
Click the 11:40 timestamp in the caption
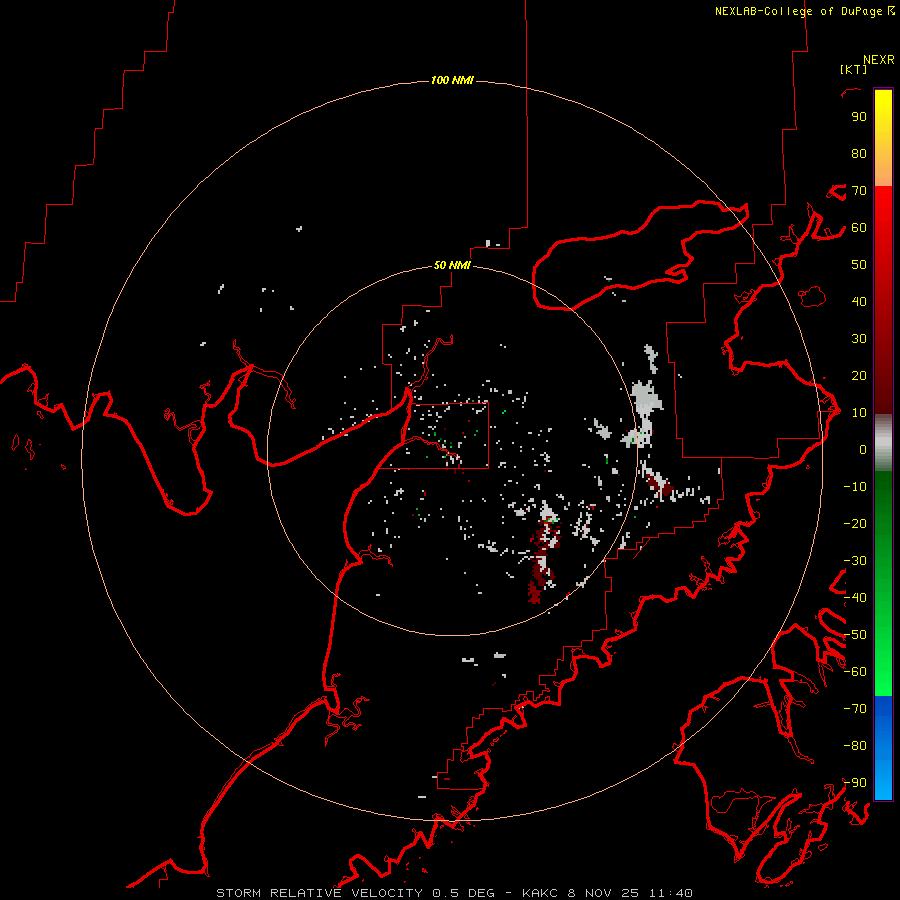(670, 893)
